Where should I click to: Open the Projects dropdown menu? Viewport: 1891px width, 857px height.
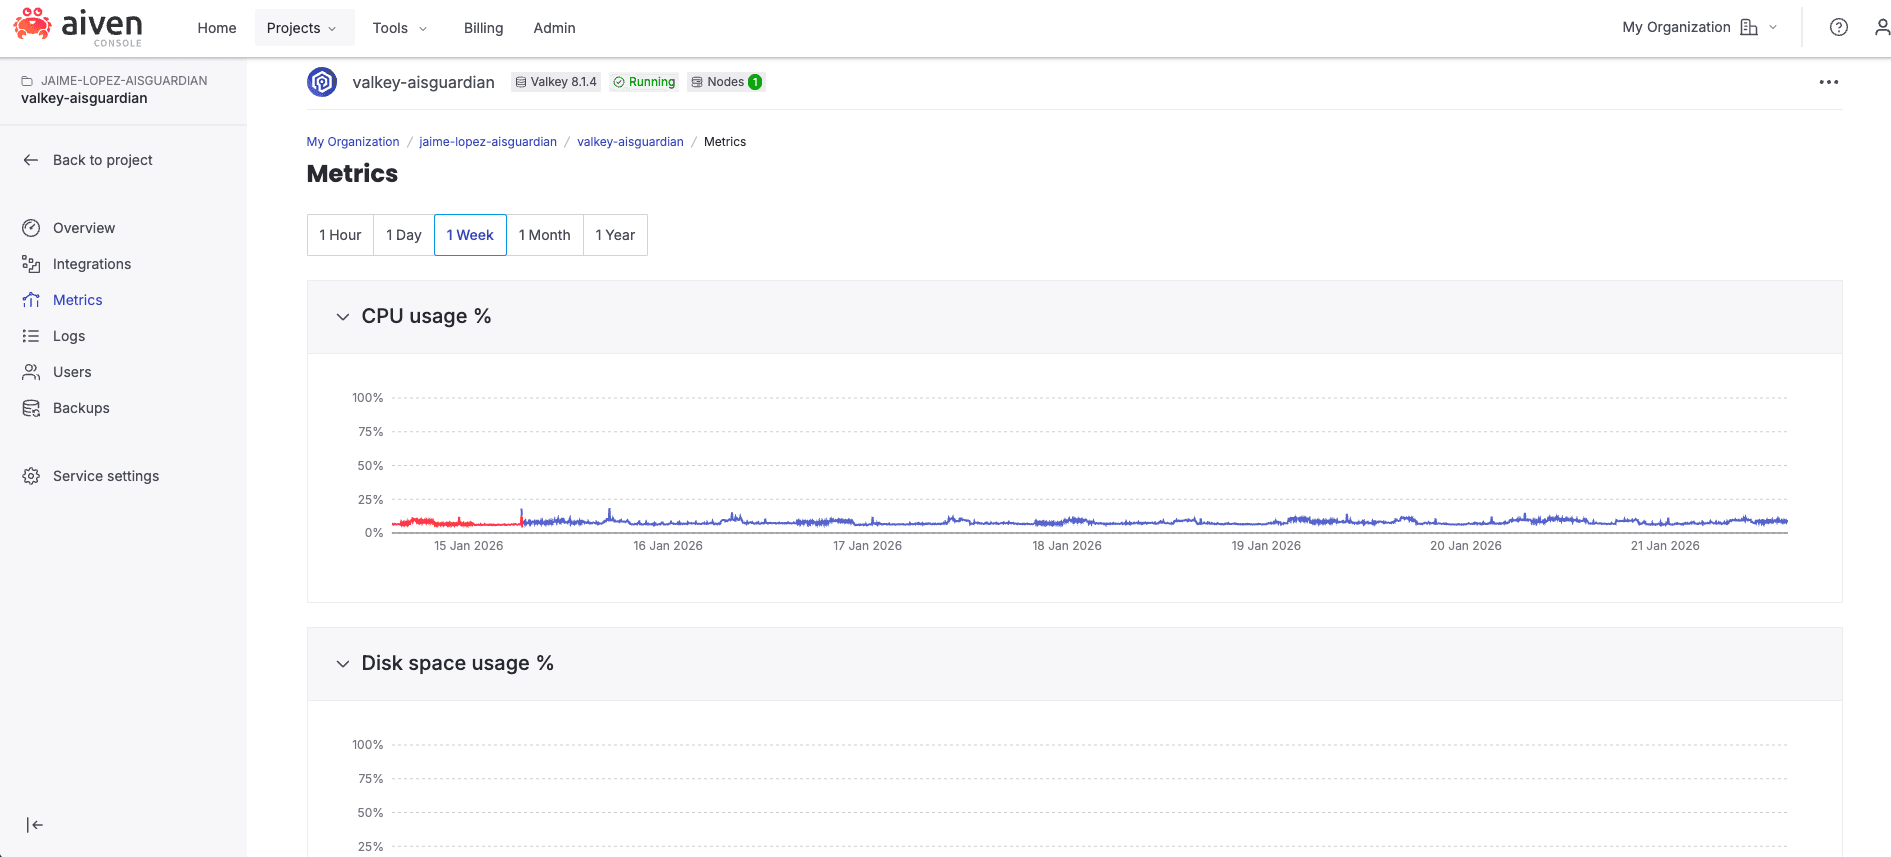(303, 28)
